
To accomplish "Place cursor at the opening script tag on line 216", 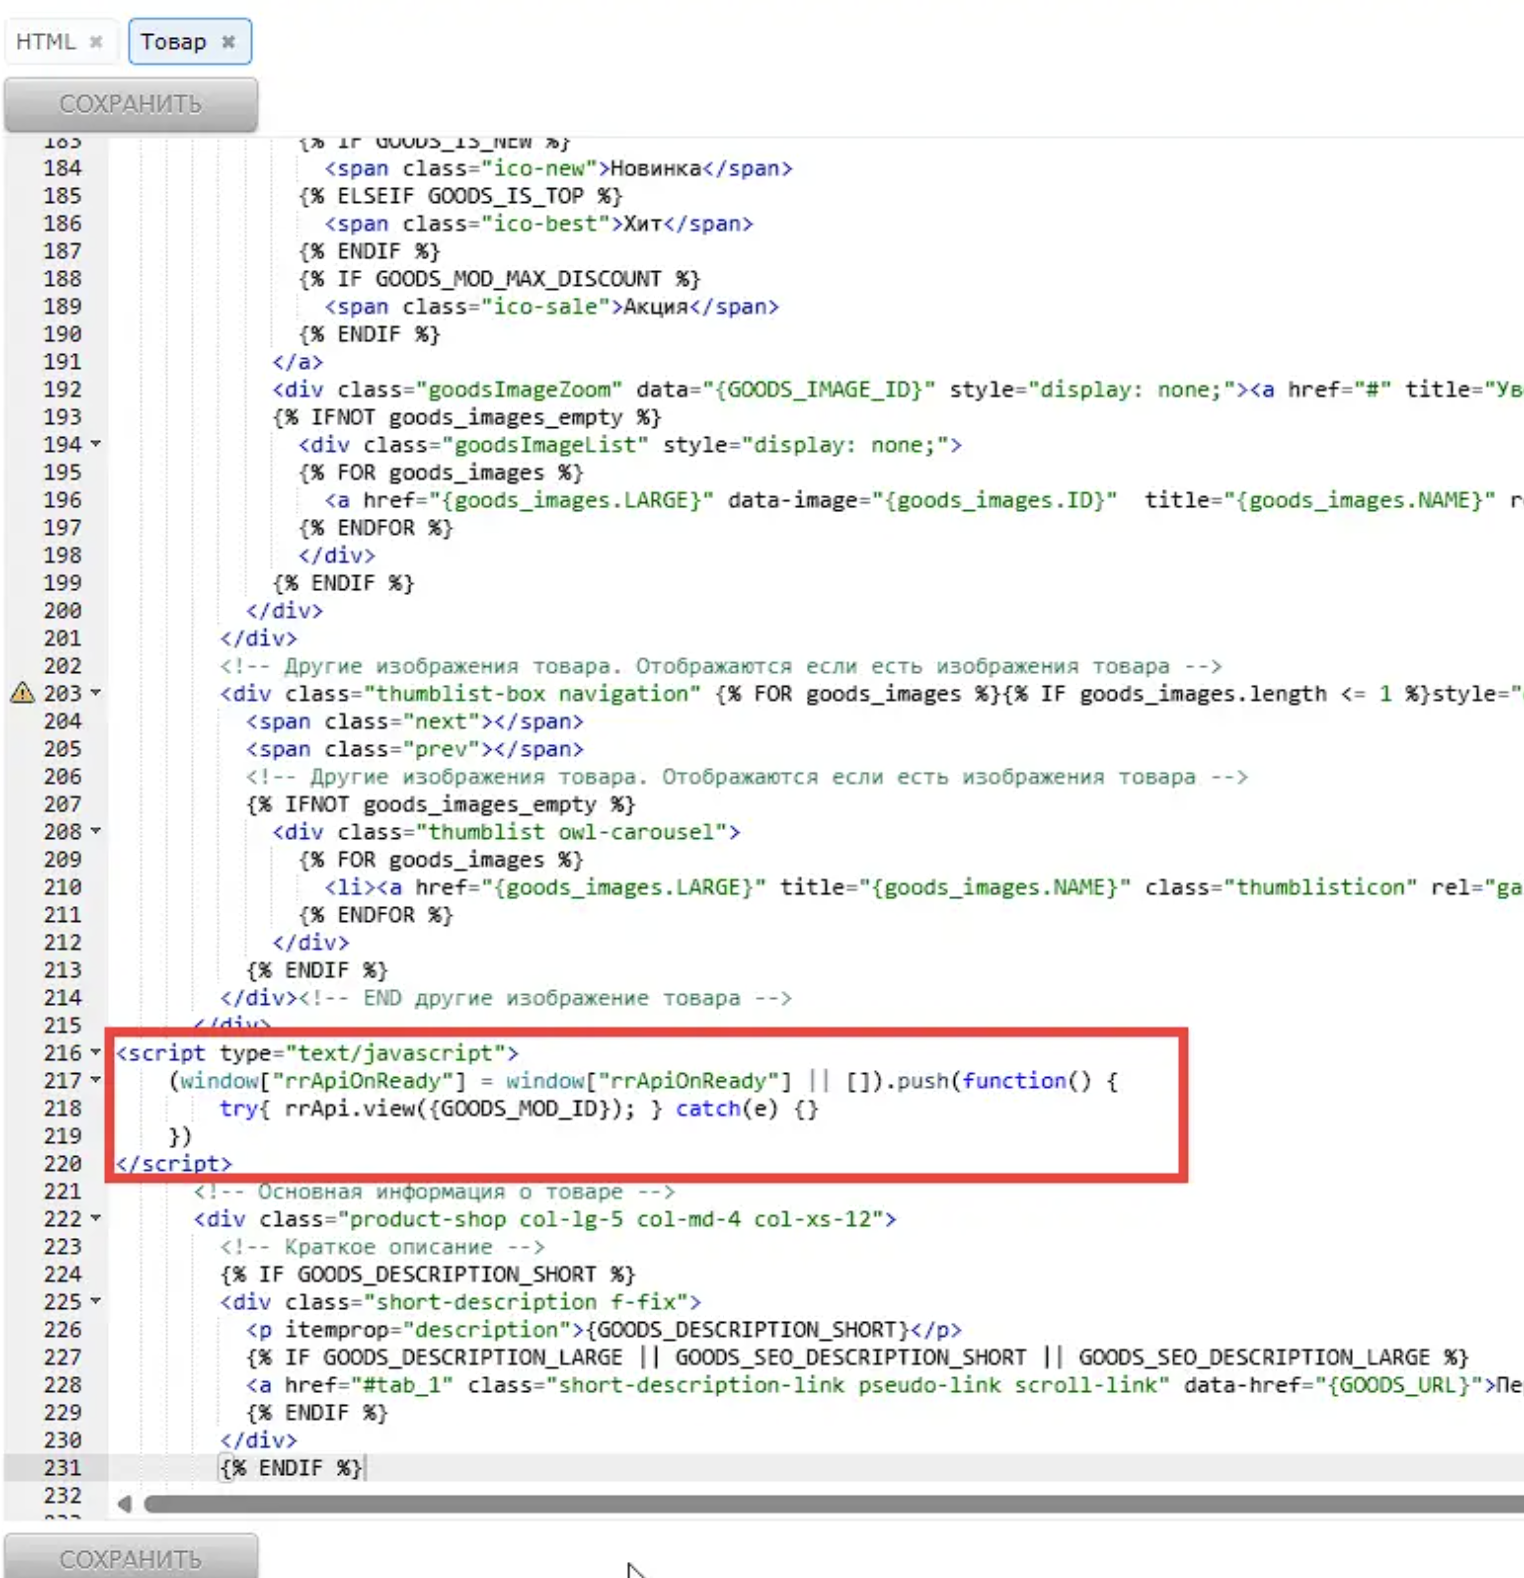I will click(x=317, y=1053).
